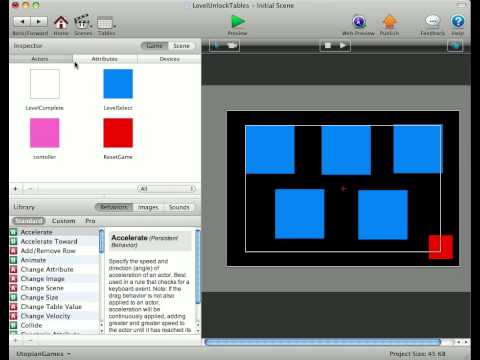Viewport: 480px width, 360px height.
Task: Remove library item with bottom minus button
Action: tap(30, 341)
